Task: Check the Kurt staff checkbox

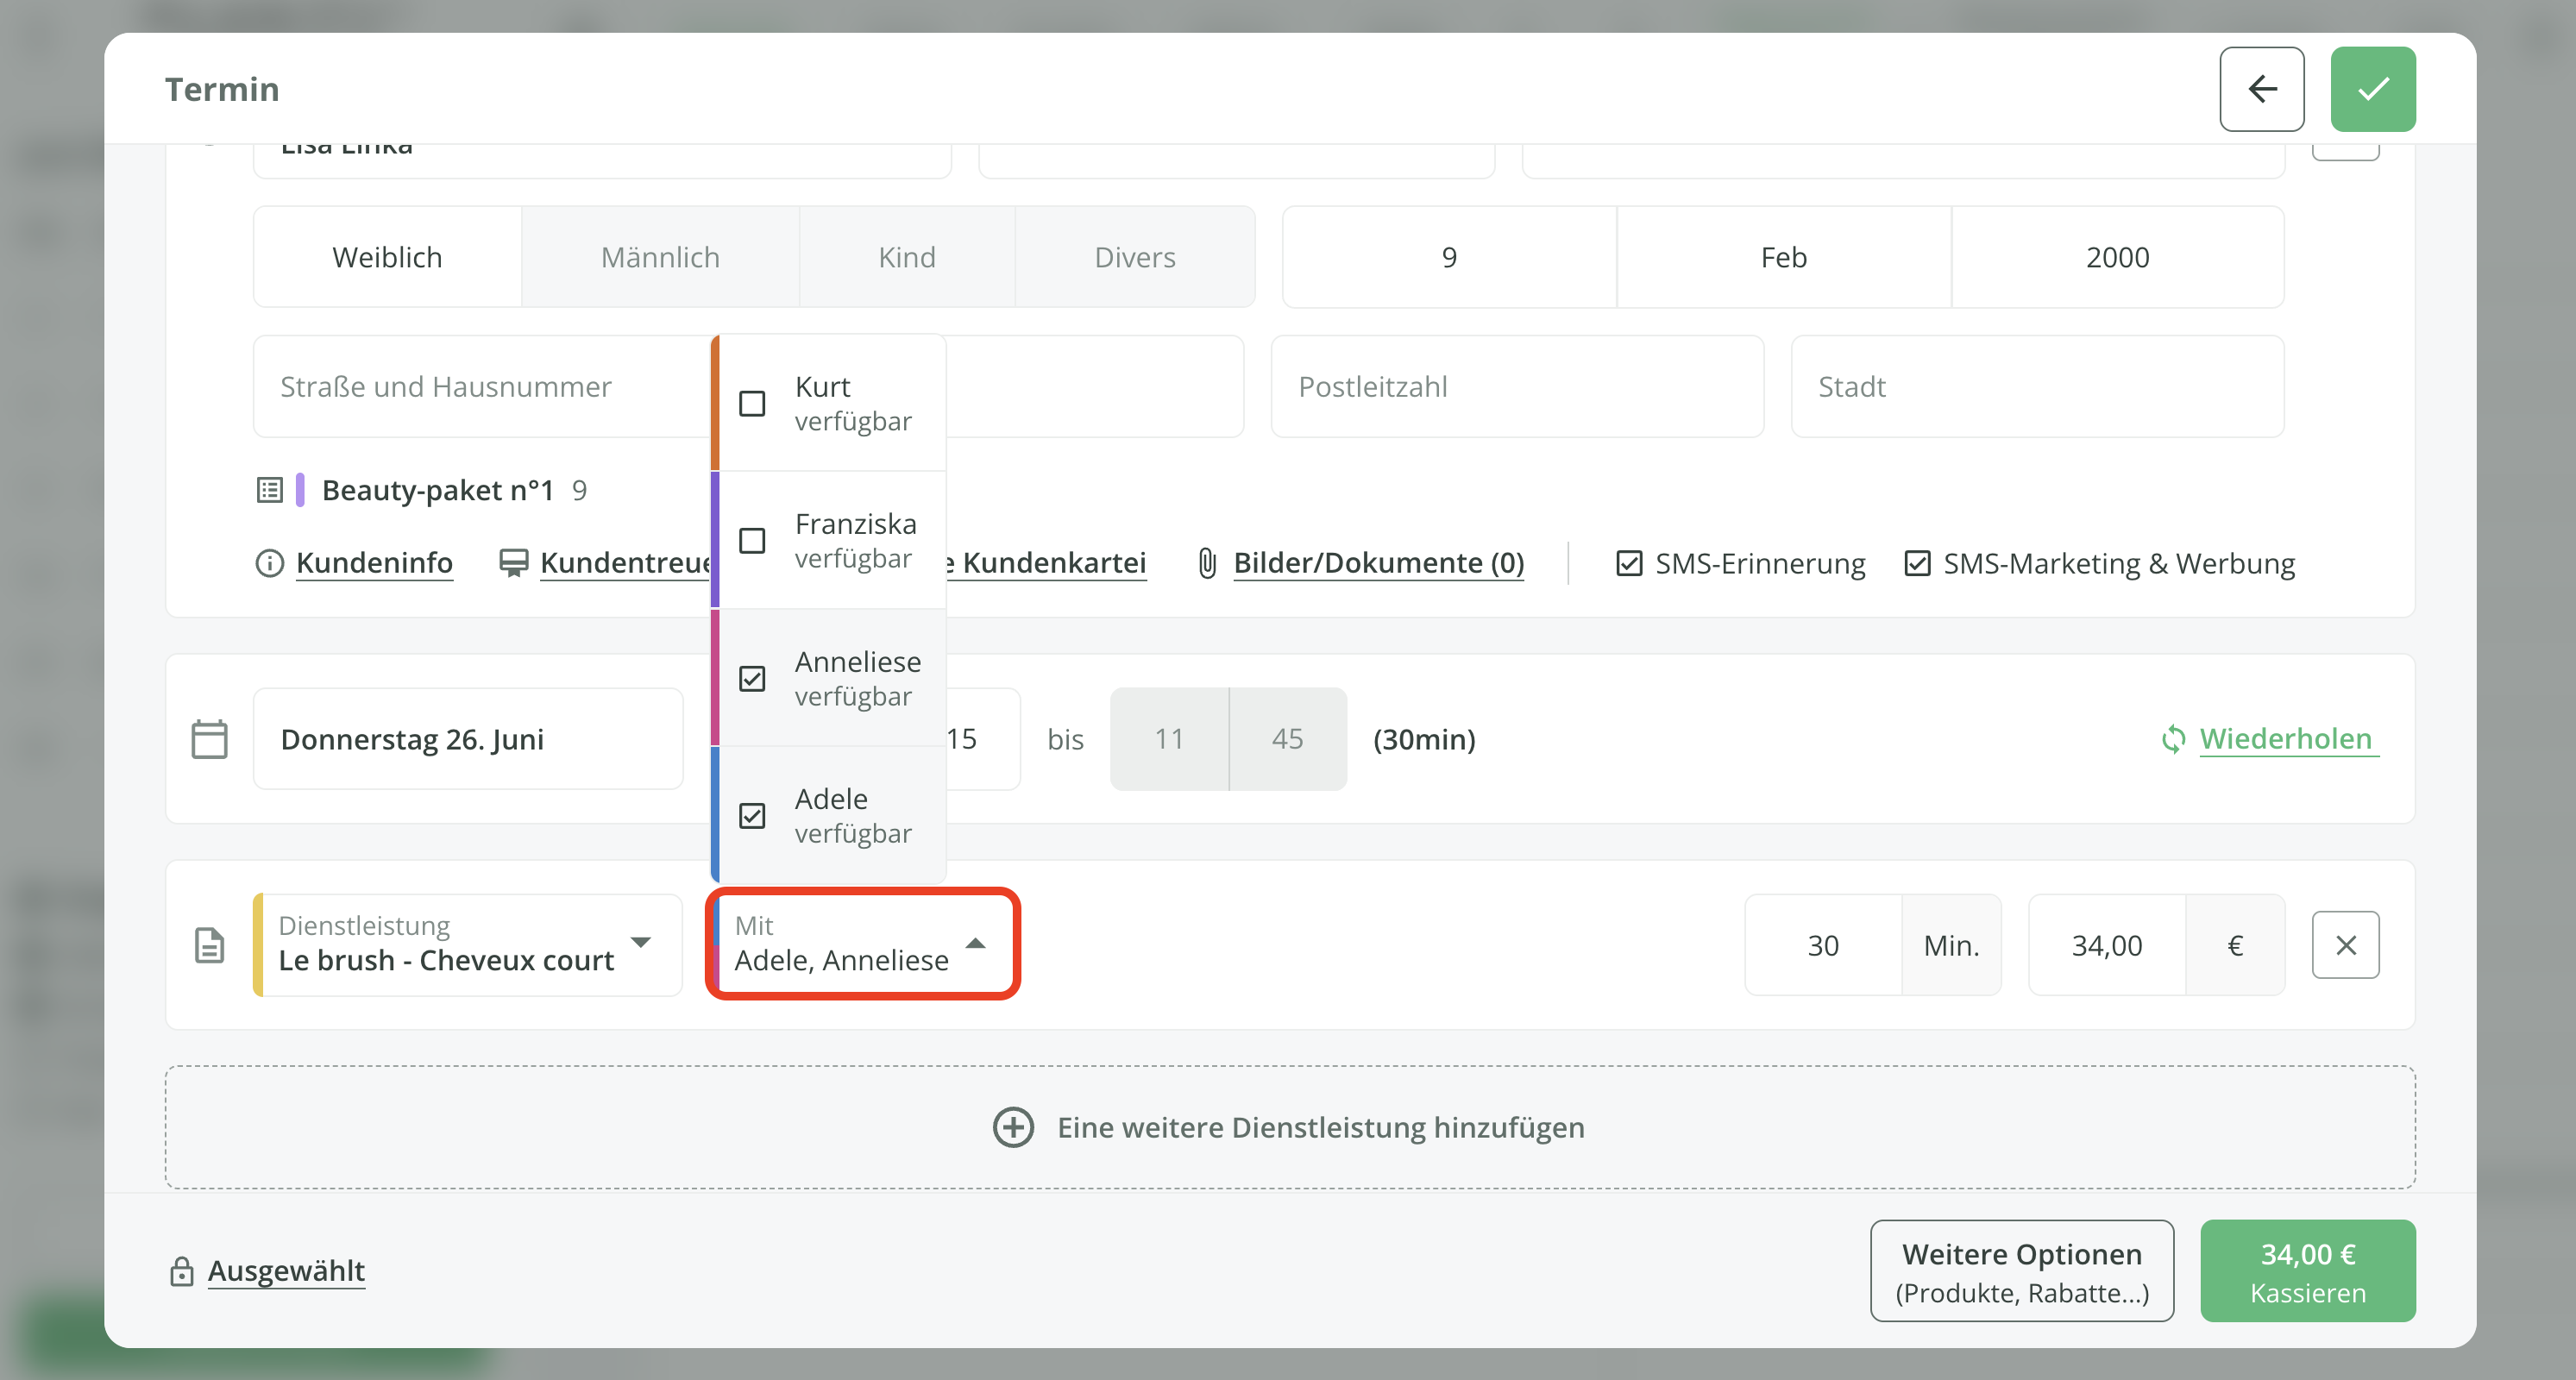Action: (752, 403)
